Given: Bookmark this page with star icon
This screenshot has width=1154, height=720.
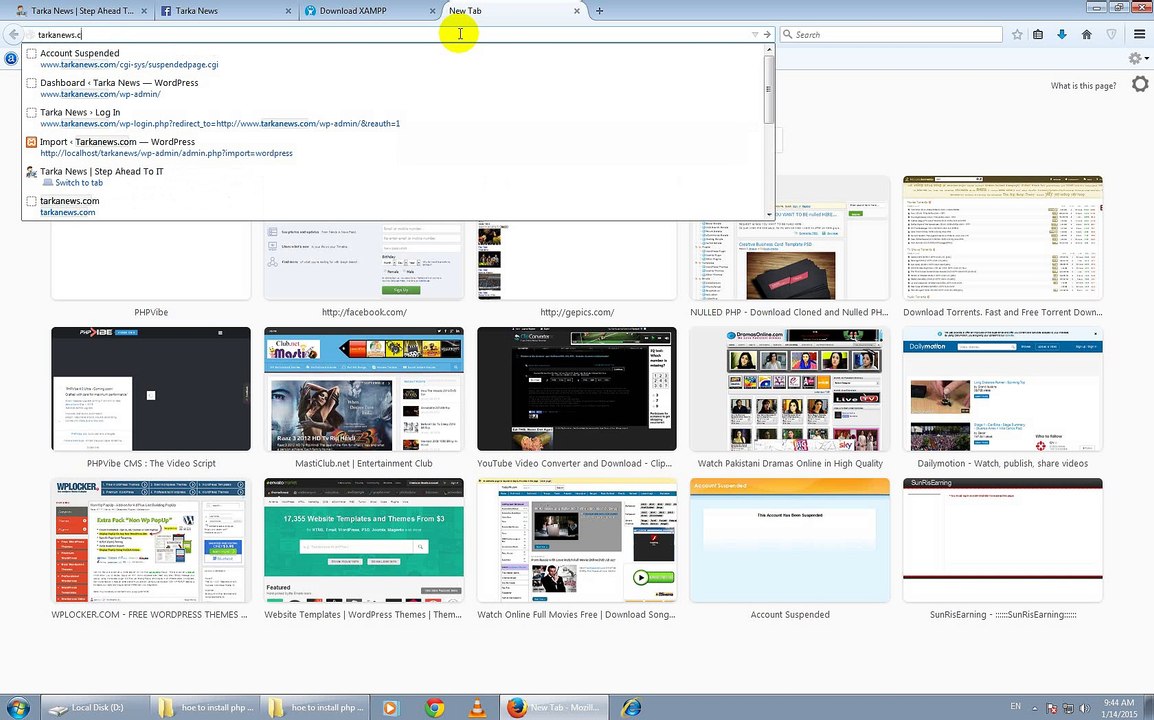Looking at the screenshot, I should (x=1017, y=35).
